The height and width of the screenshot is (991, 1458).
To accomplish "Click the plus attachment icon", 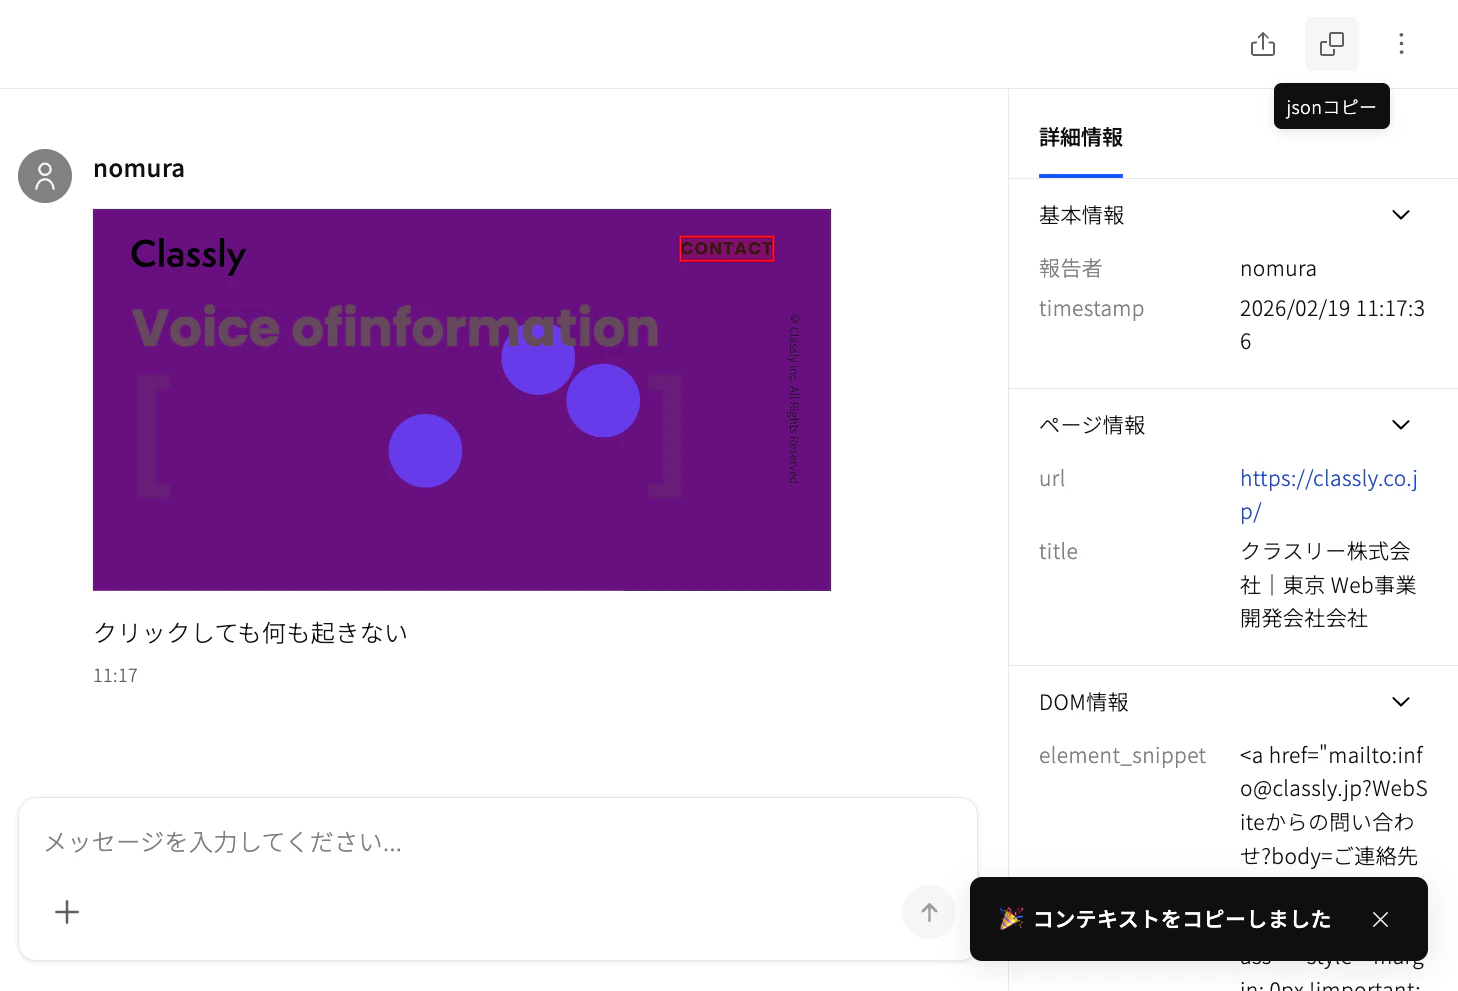I will pyautogui.click(x=67, y=912).
